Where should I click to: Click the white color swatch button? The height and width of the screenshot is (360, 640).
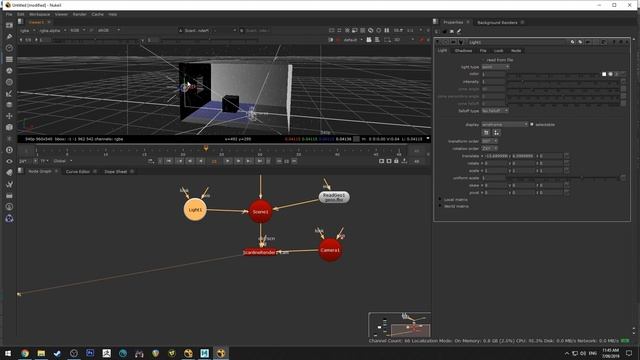[x=604, y=74]
